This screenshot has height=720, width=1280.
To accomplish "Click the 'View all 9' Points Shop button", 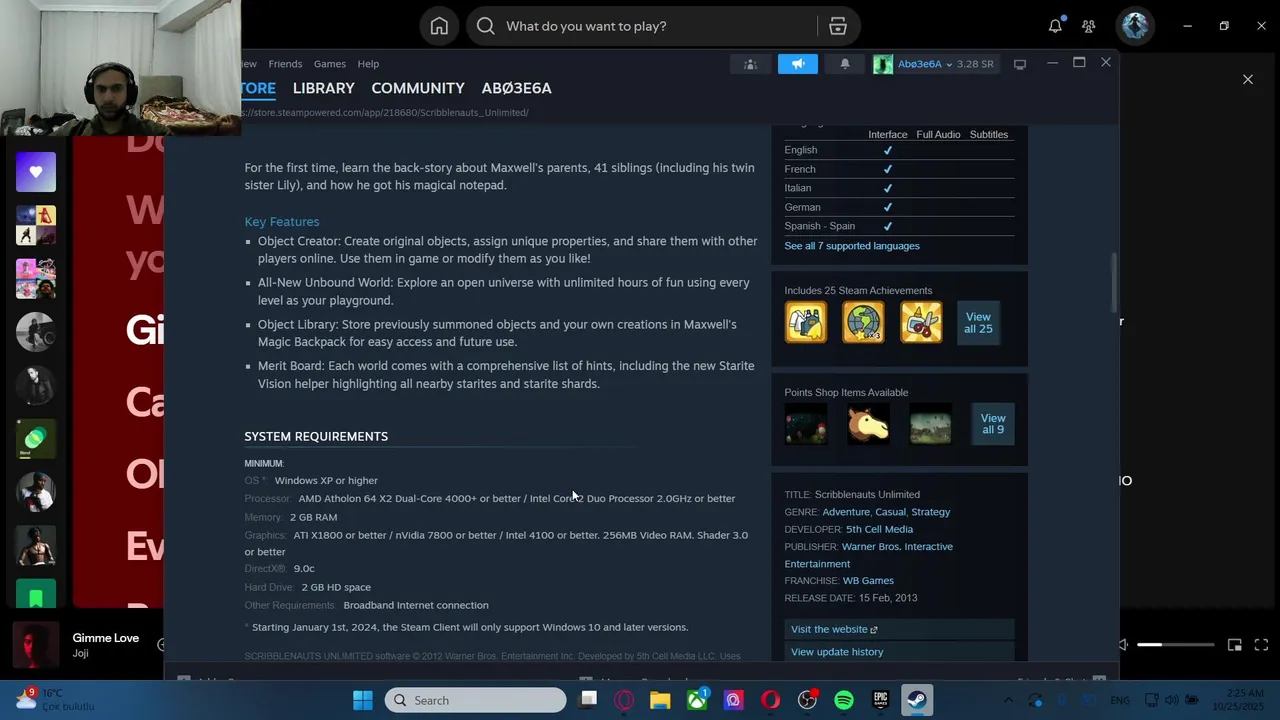I will tap(993, 424).
